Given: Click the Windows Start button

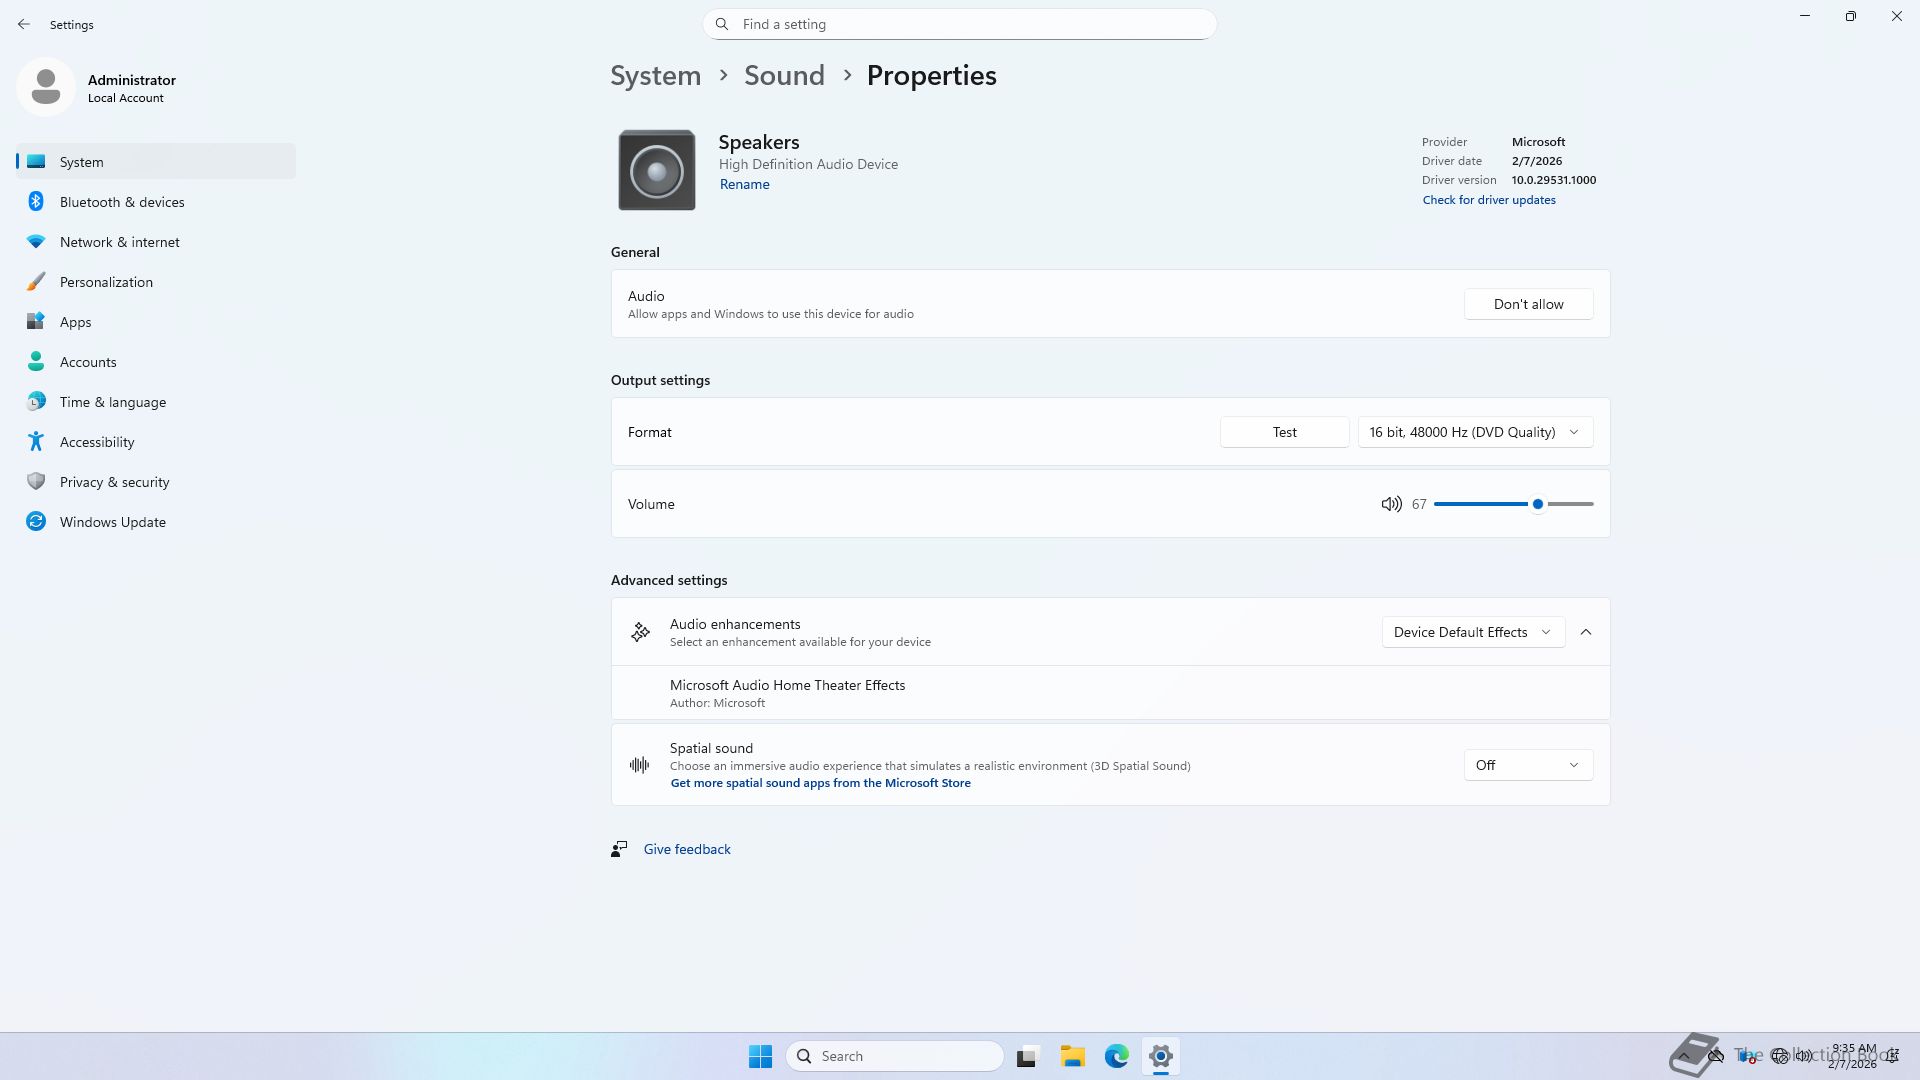Looking at the screenshot, I should coord(760,1056).
